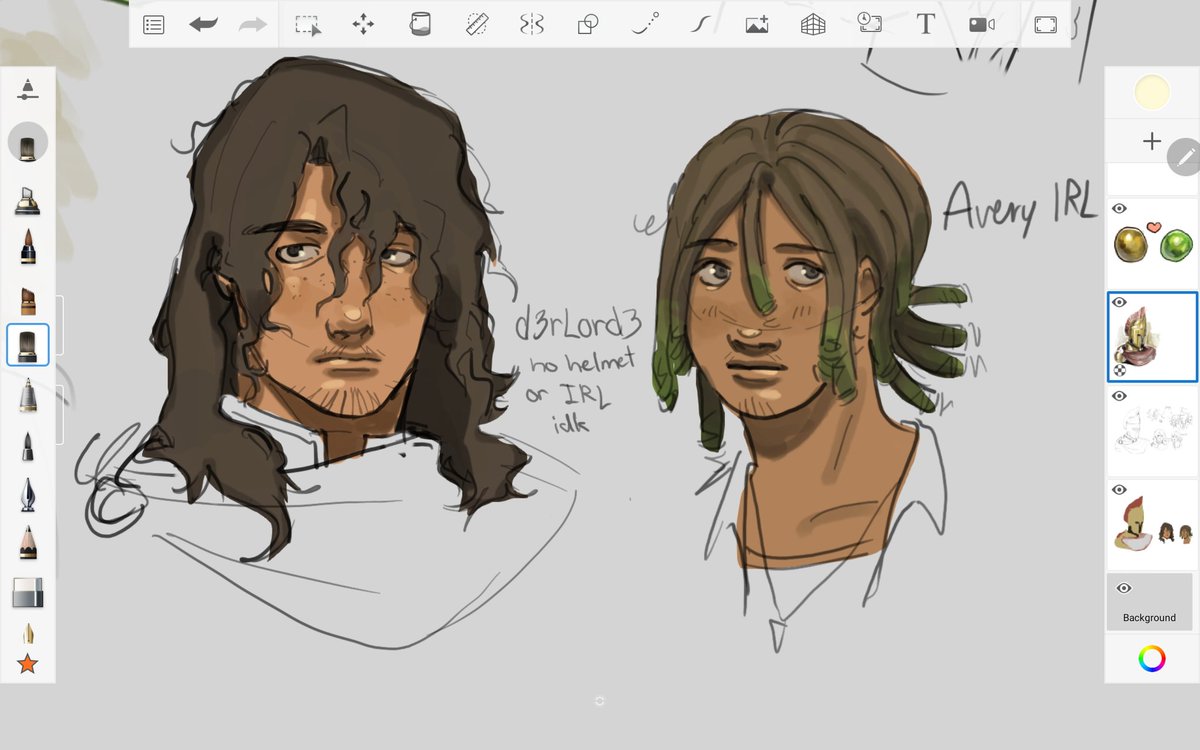The image size is (1200, 750).
Task: Toggle full screen canvas mode
Action: coord(1045,25)
